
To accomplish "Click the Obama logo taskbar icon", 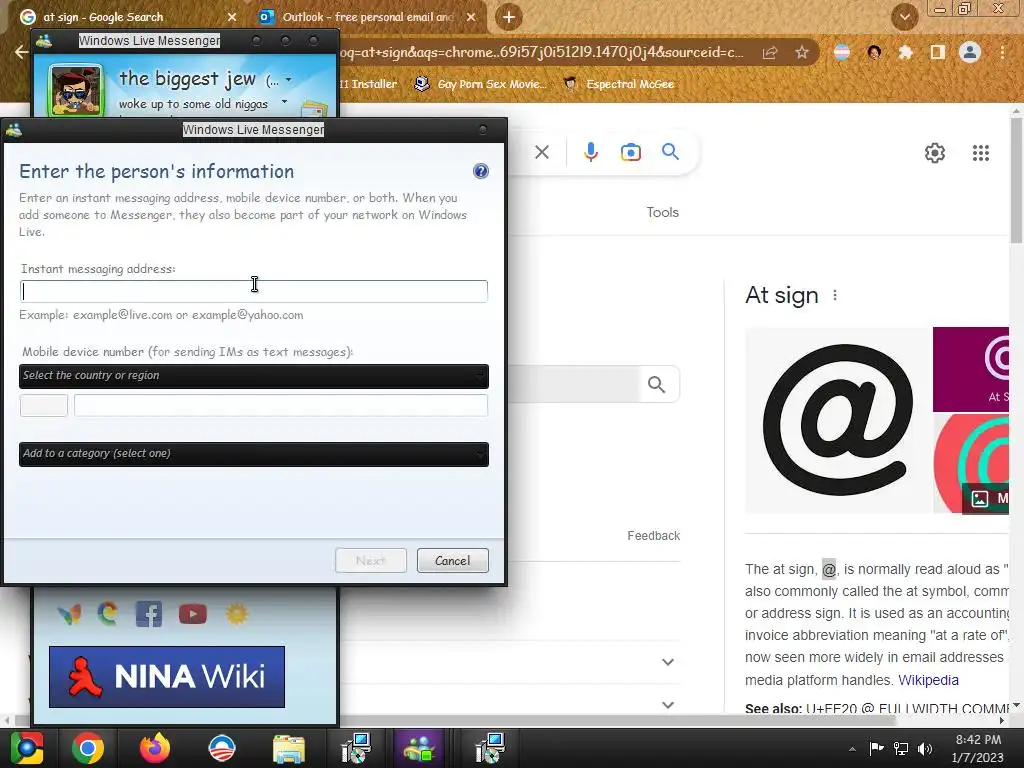I will click(x=222, y=748).
